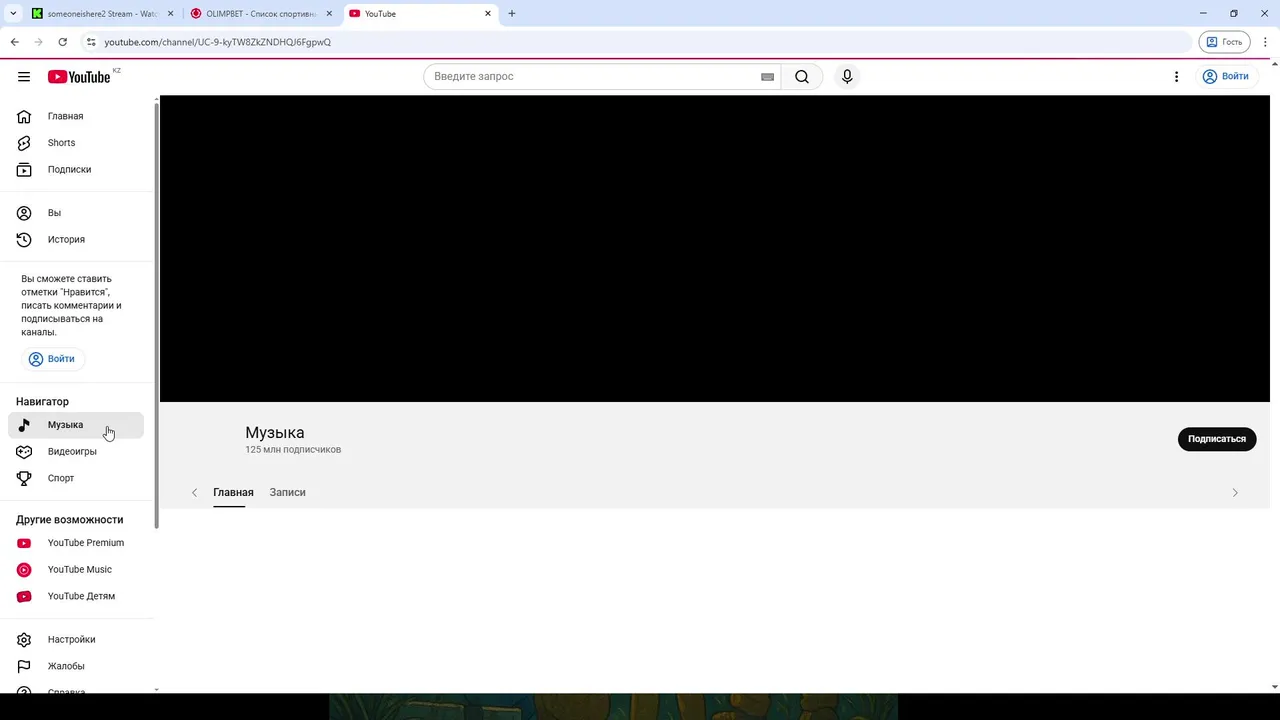Select Музыка in Навигатор
1280x720 pixels.
[76, 425]
